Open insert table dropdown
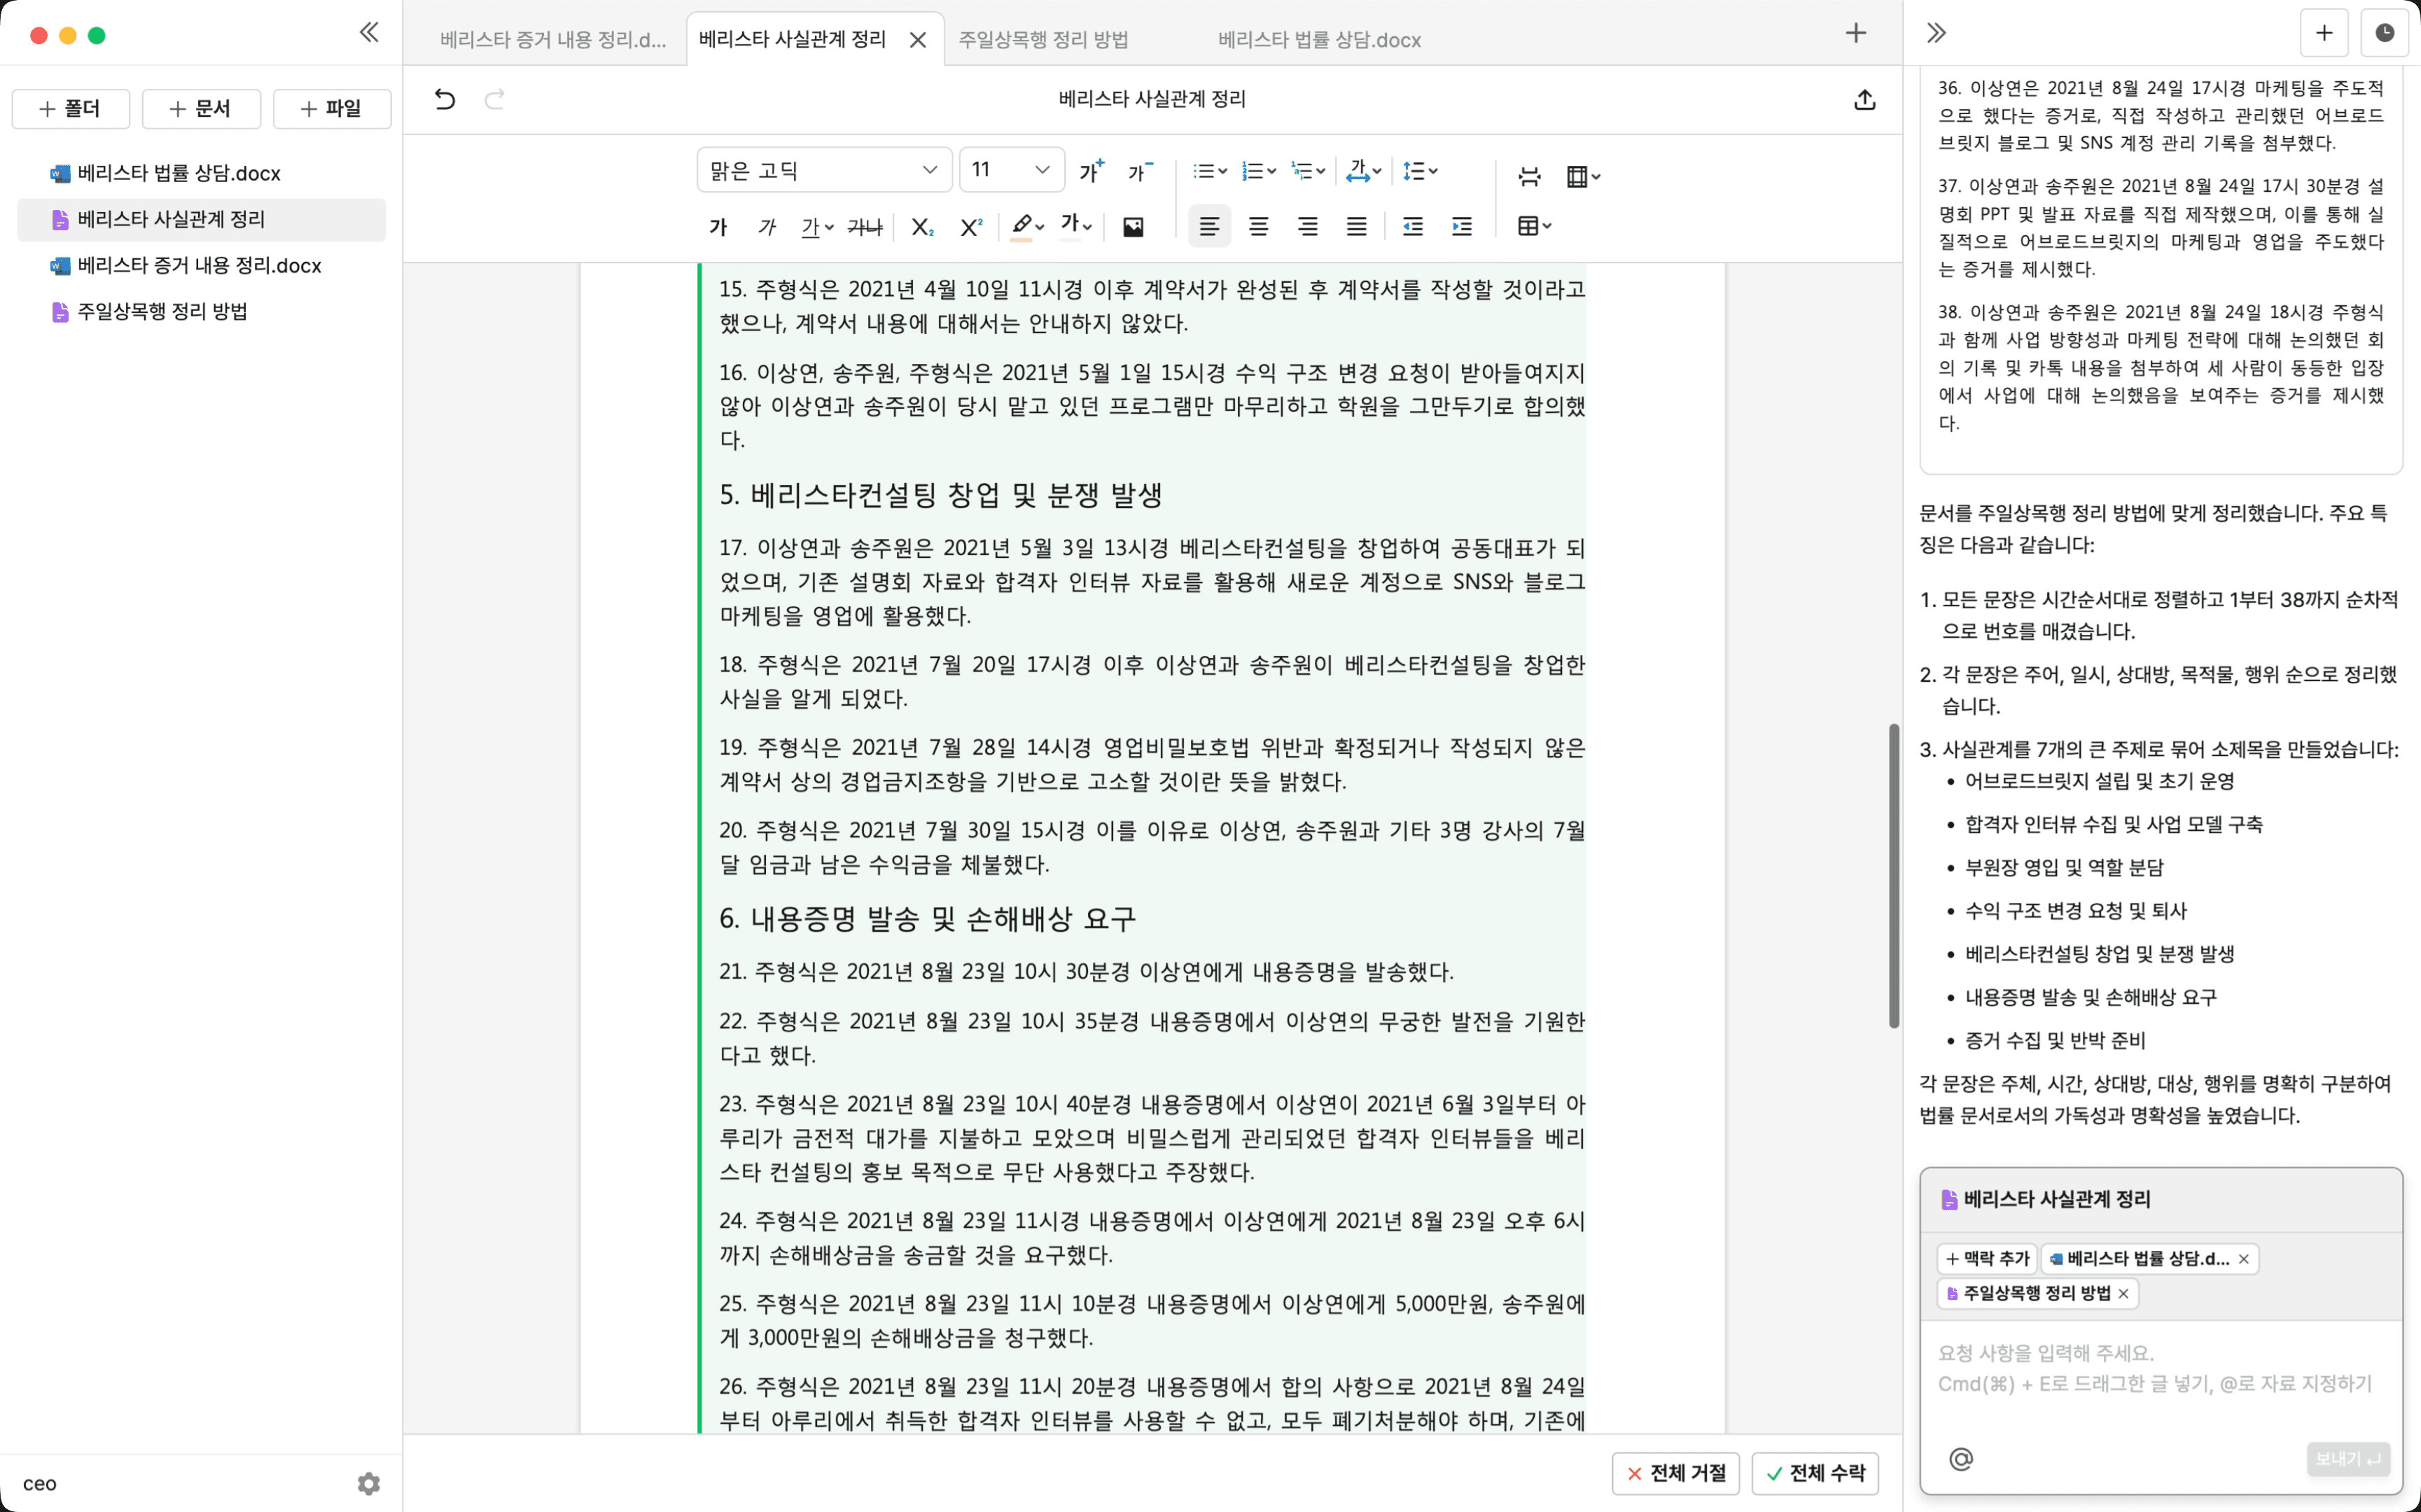This screenshot has height=1512, width=2421. (x=1534, y=227)
